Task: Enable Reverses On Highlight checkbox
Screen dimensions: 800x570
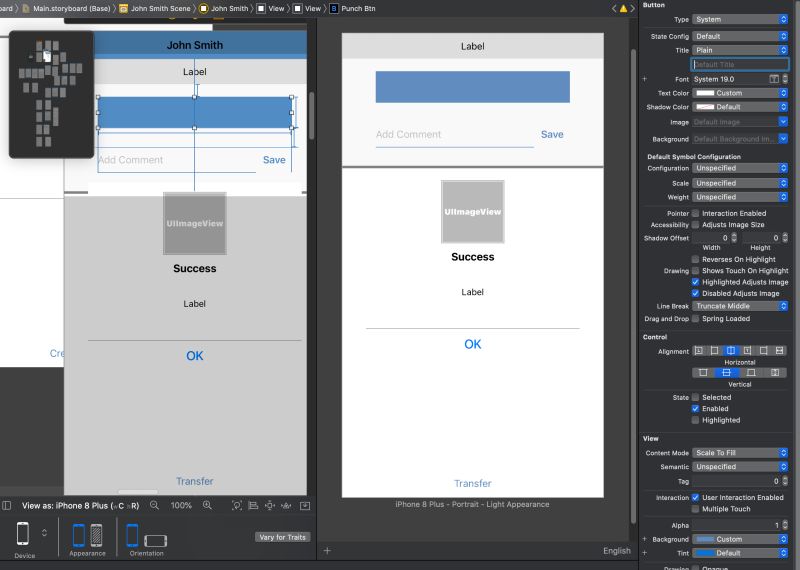Action: [x=695, y=259]
